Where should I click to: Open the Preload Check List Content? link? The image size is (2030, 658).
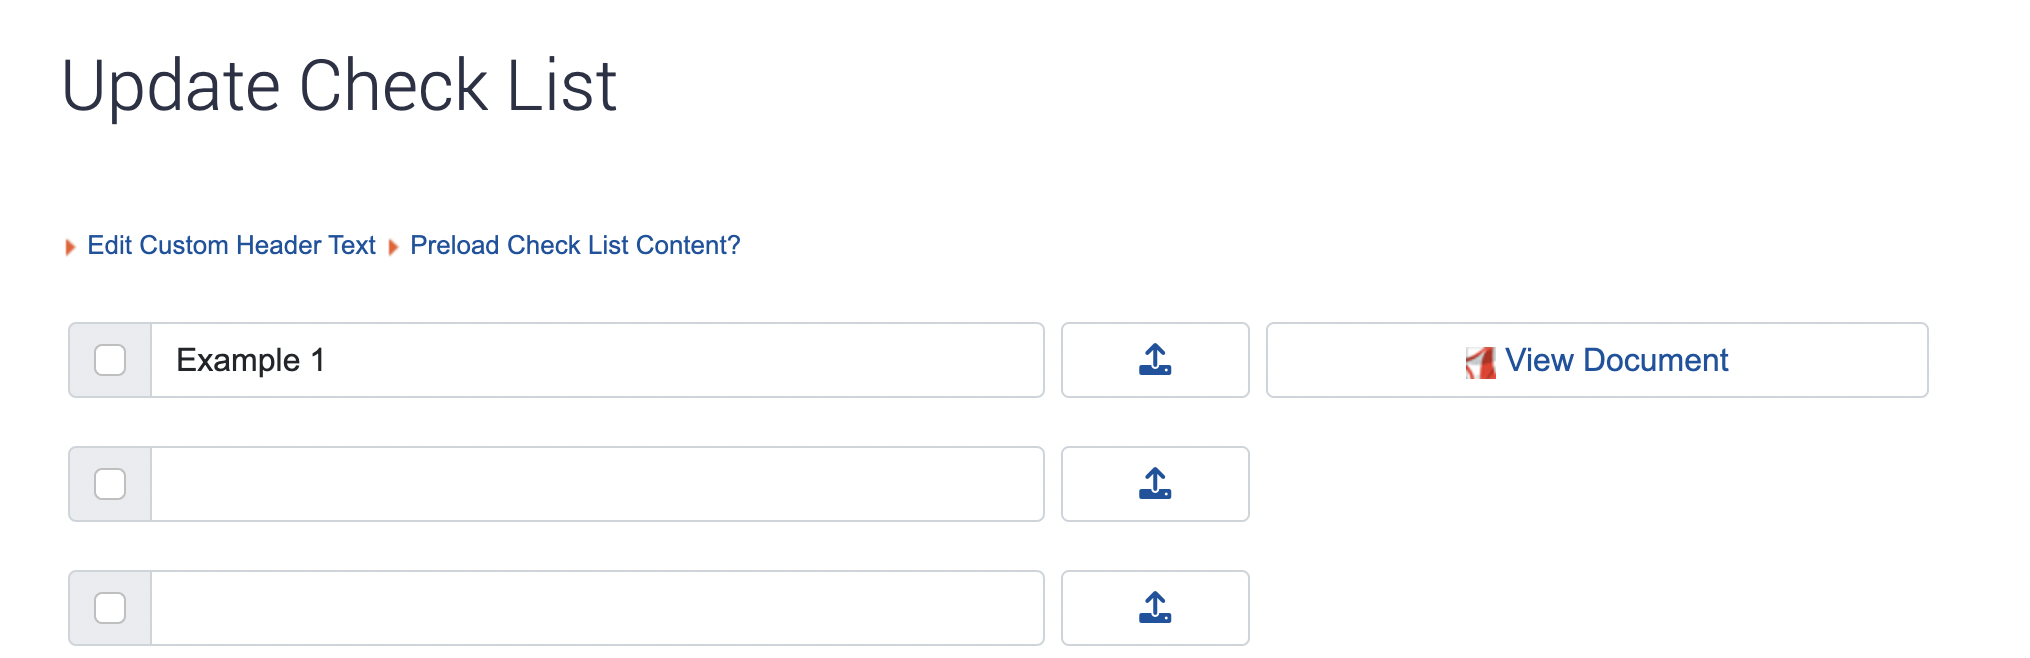(x=575, y=245)
